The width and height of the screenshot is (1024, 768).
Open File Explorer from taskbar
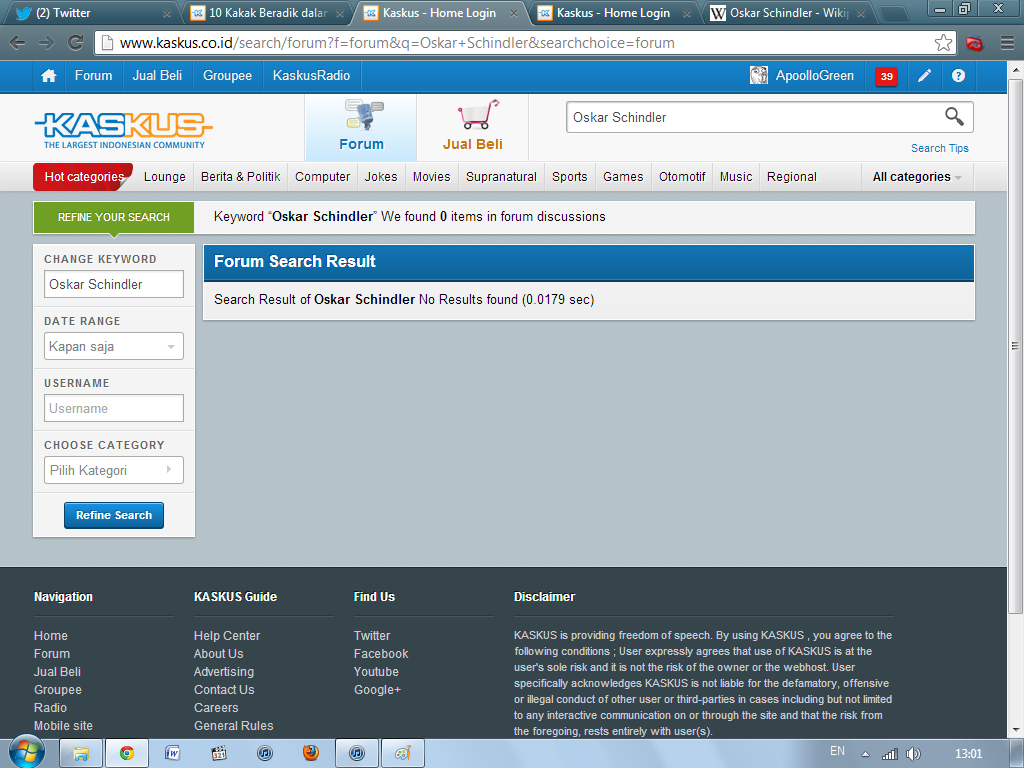click(81, 754)
